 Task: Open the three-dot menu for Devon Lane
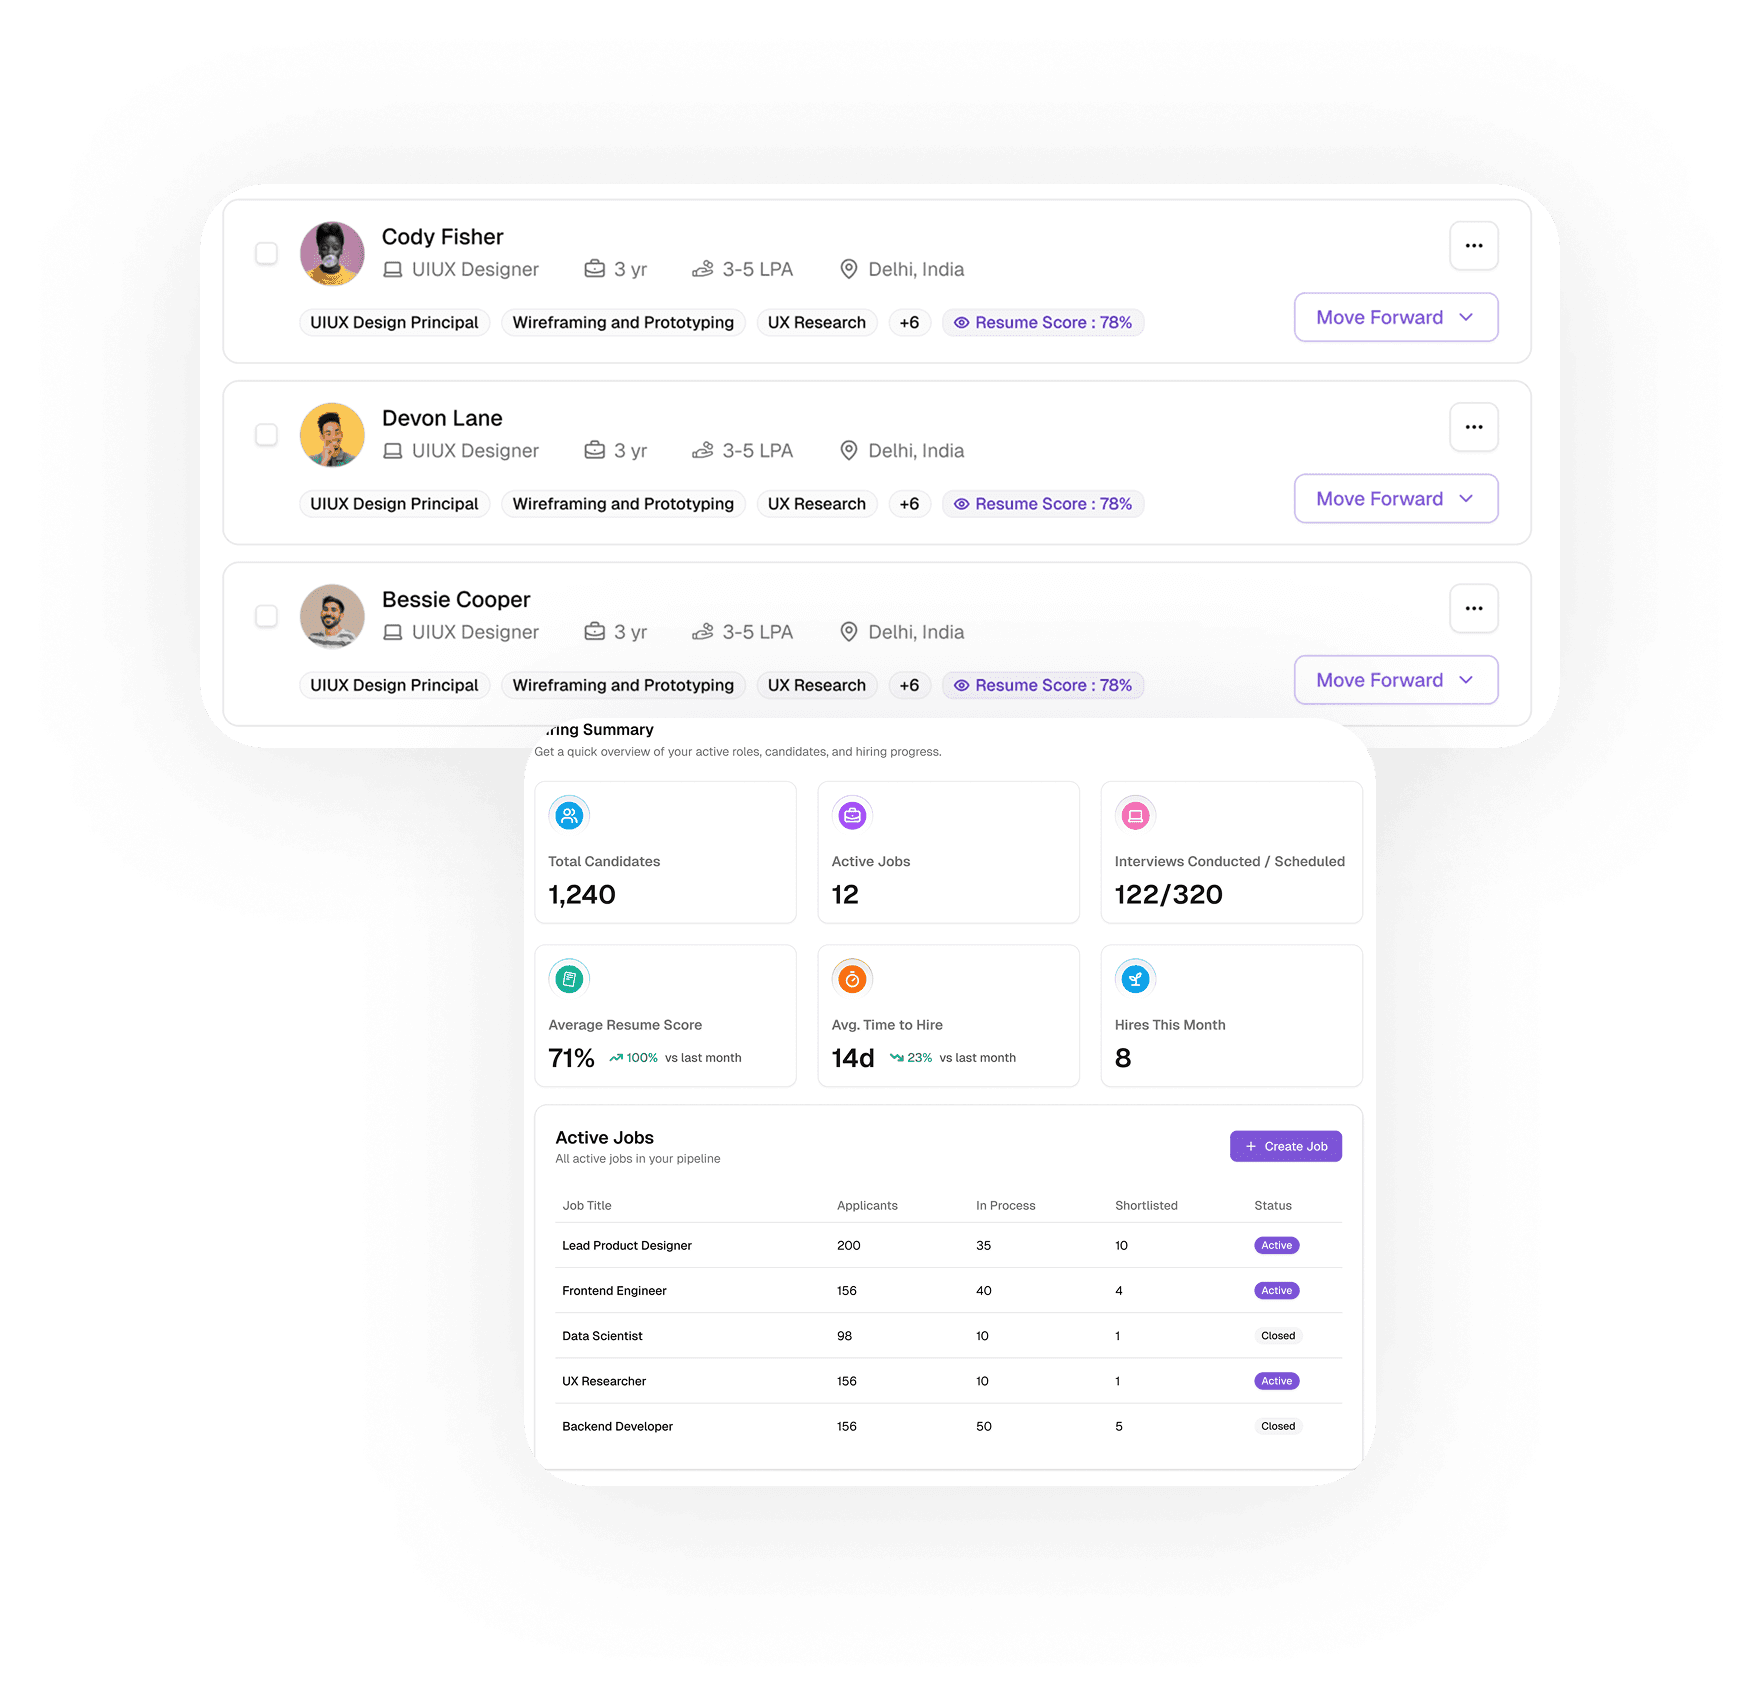pyautogui.click(x=1473, y=427)
